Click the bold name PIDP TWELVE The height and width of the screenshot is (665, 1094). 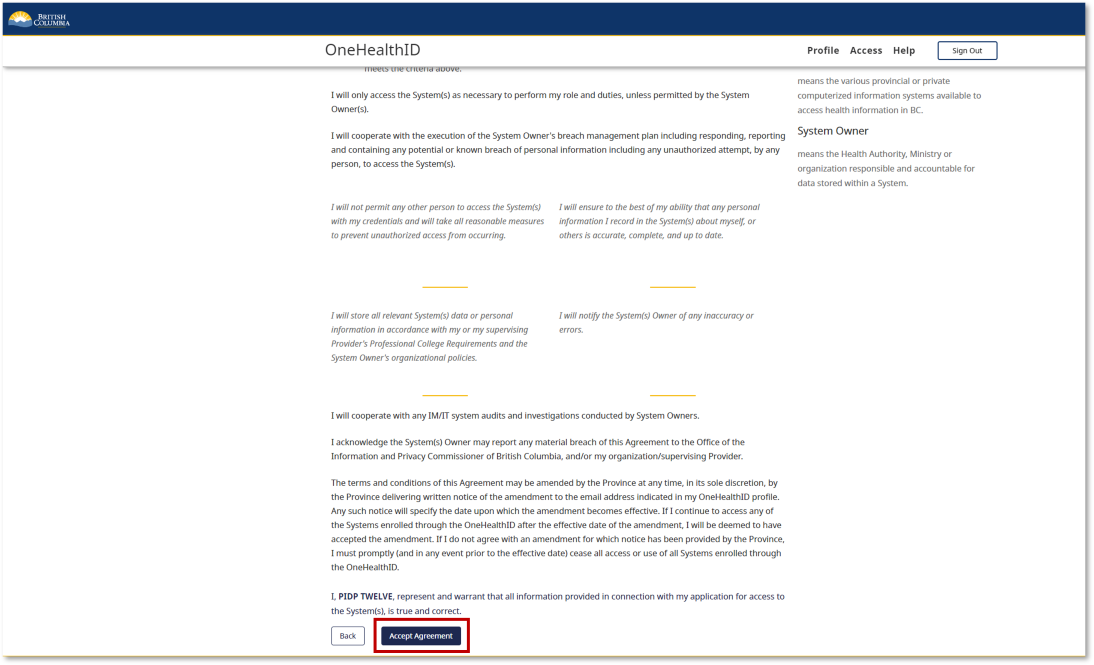coord(366,597)
